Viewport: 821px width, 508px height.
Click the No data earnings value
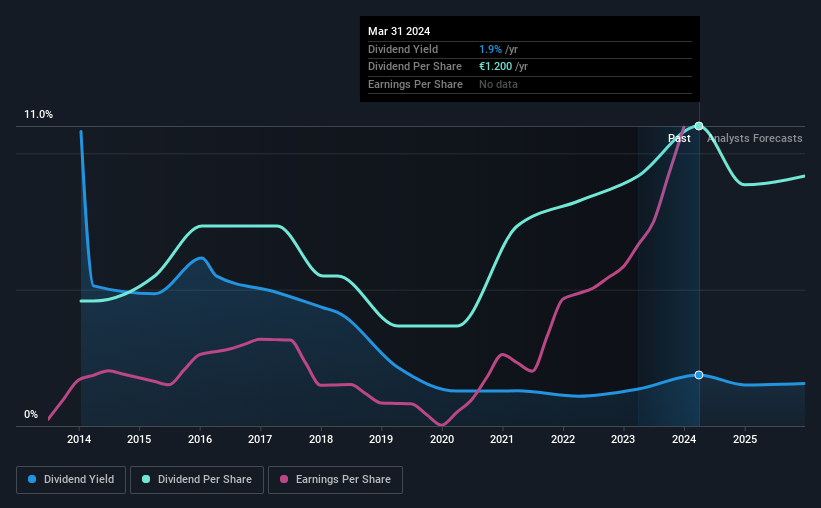click(x=498, y=84)
